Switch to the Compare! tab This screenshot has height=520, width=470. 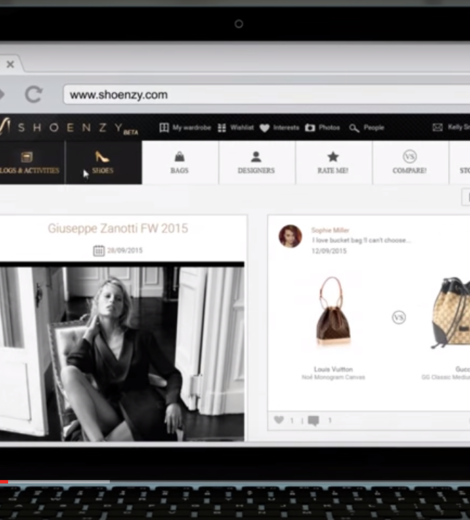[x=410, y=162]
